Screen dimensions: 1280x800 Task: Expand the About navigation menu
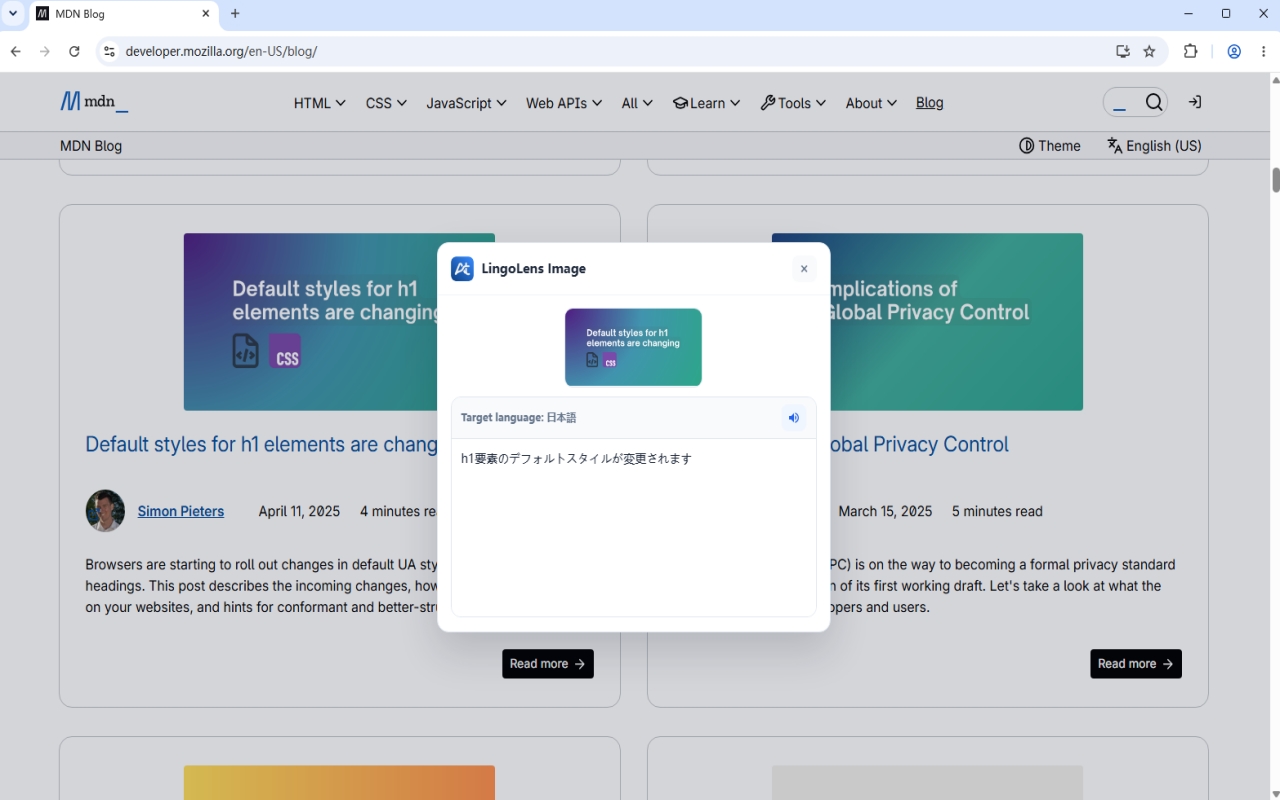(871, 103)
